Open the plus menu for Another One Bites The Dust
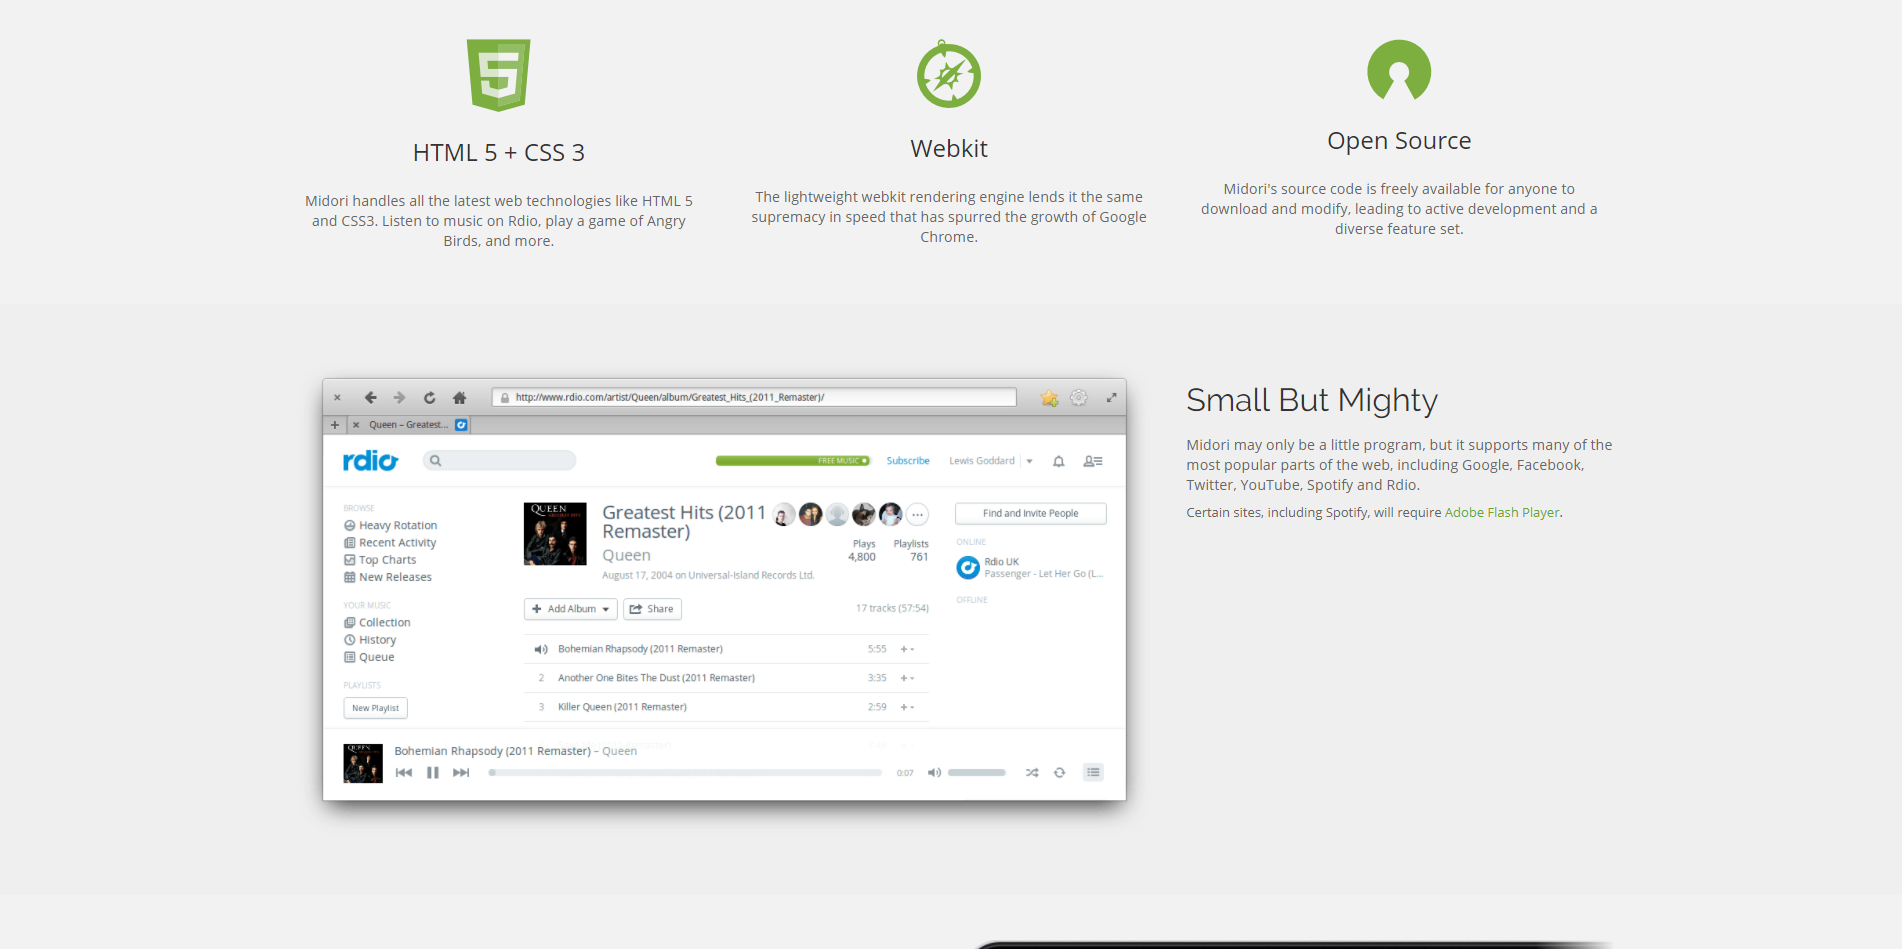Viewport: 1902px width, 949px height. pos(907,678)
